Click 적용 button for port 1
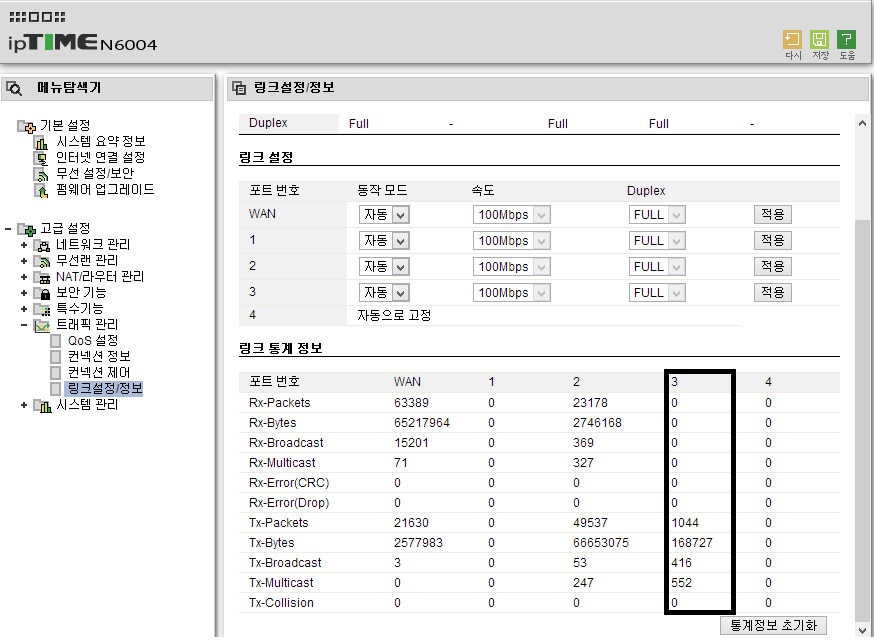Viewport: 874px width, 641px height. 773,241
